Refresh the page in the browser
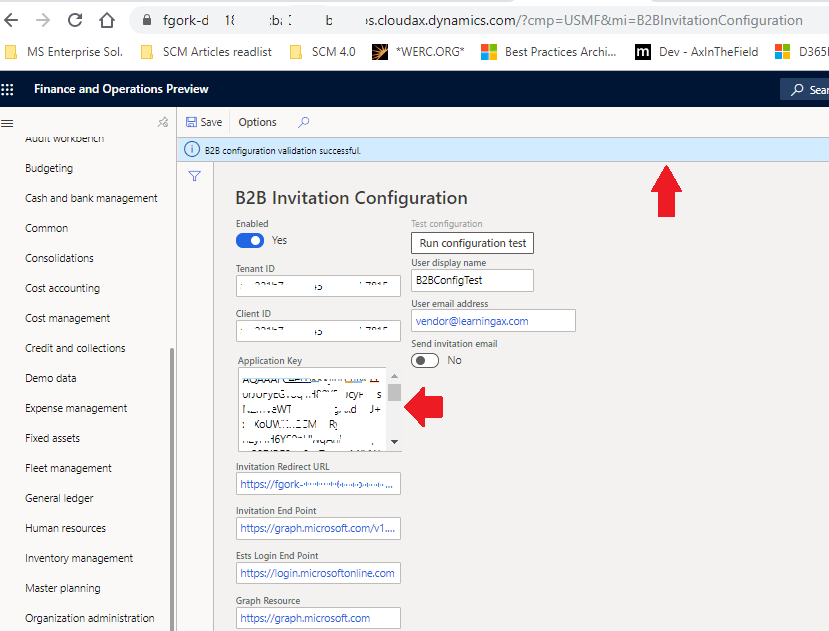 point(74,19)
